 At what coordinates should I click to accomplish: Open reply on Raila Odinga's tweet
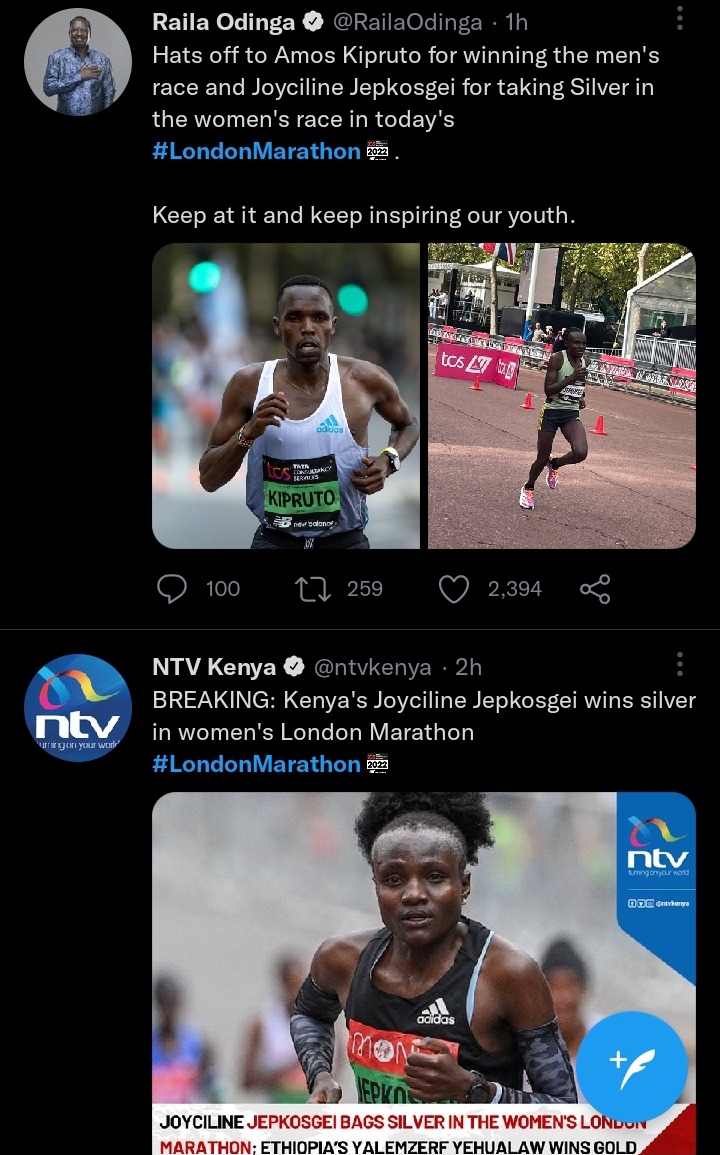coord(172,589)
